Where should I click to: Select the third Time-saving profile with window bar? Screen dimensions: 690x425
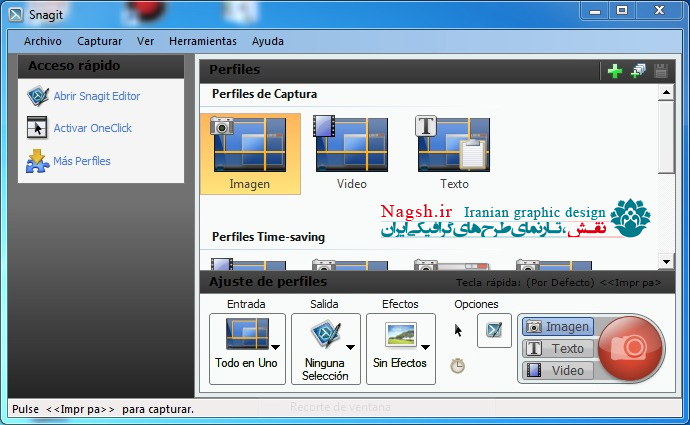pos(452,264)
